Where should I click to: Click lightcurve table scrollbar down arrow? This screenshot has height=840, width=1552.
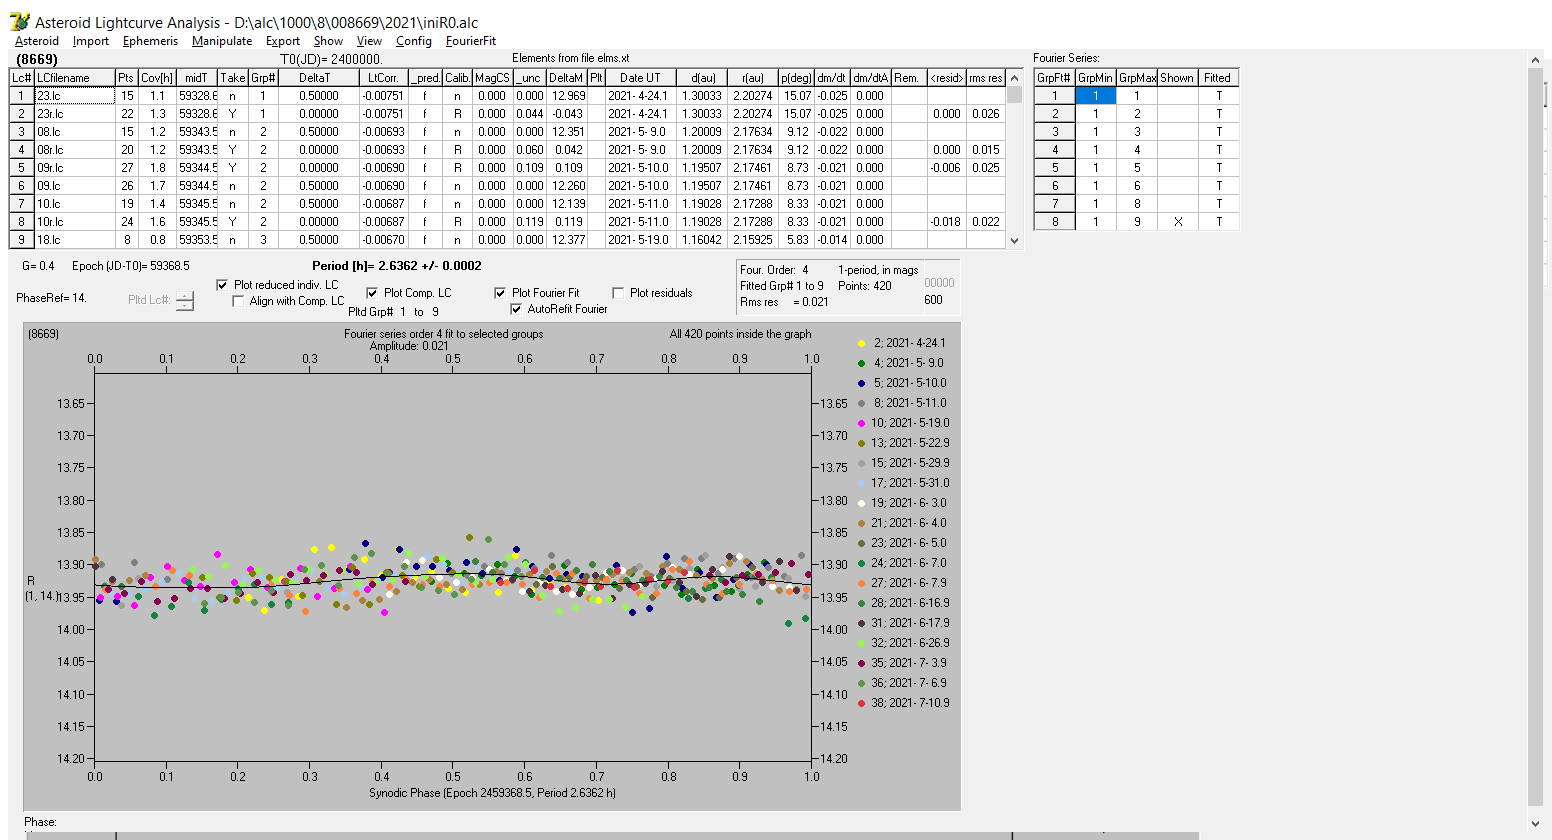point(1015,240)
